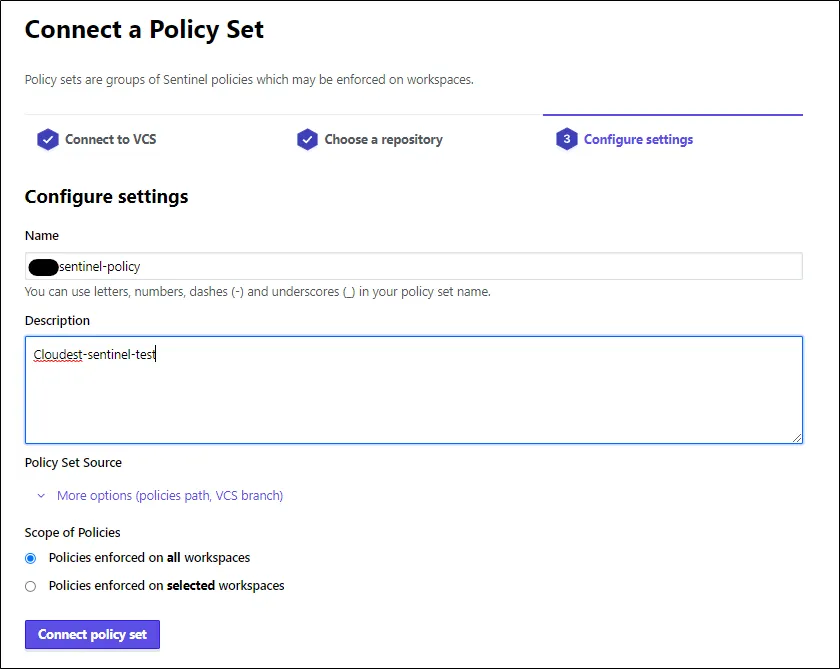The image size is (840, 669).
Task: Focus the Description text area
Action: coord(413,400)
